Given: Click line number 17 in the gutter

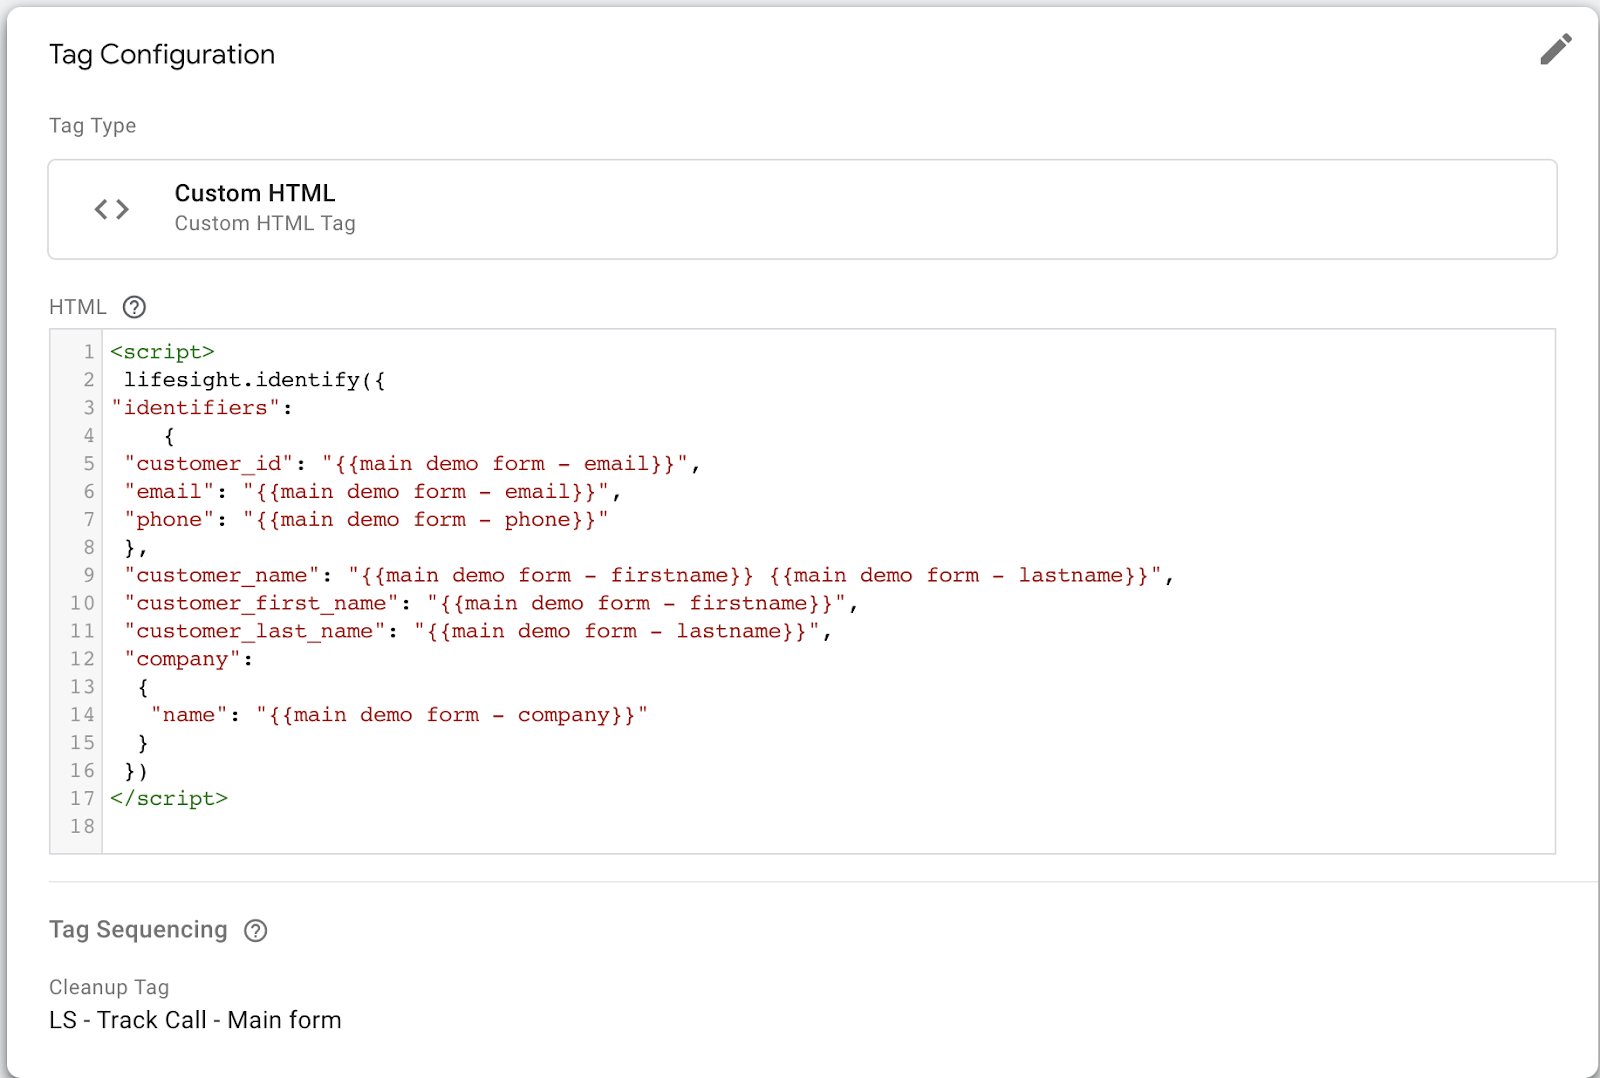Looking at the screenshot, I should pos(82,799).
